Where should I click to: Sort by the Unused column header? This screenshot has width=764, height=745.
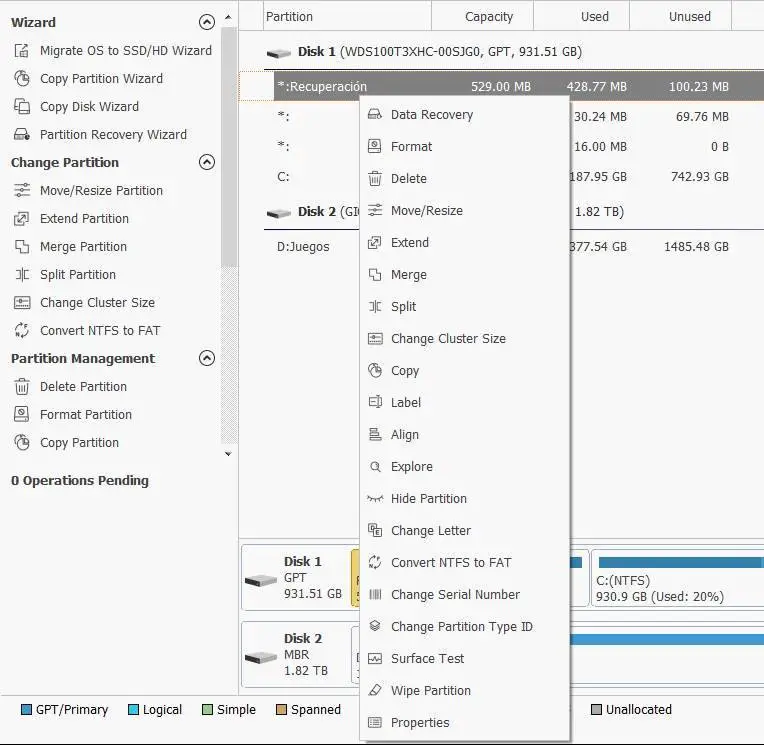(681, 17)
